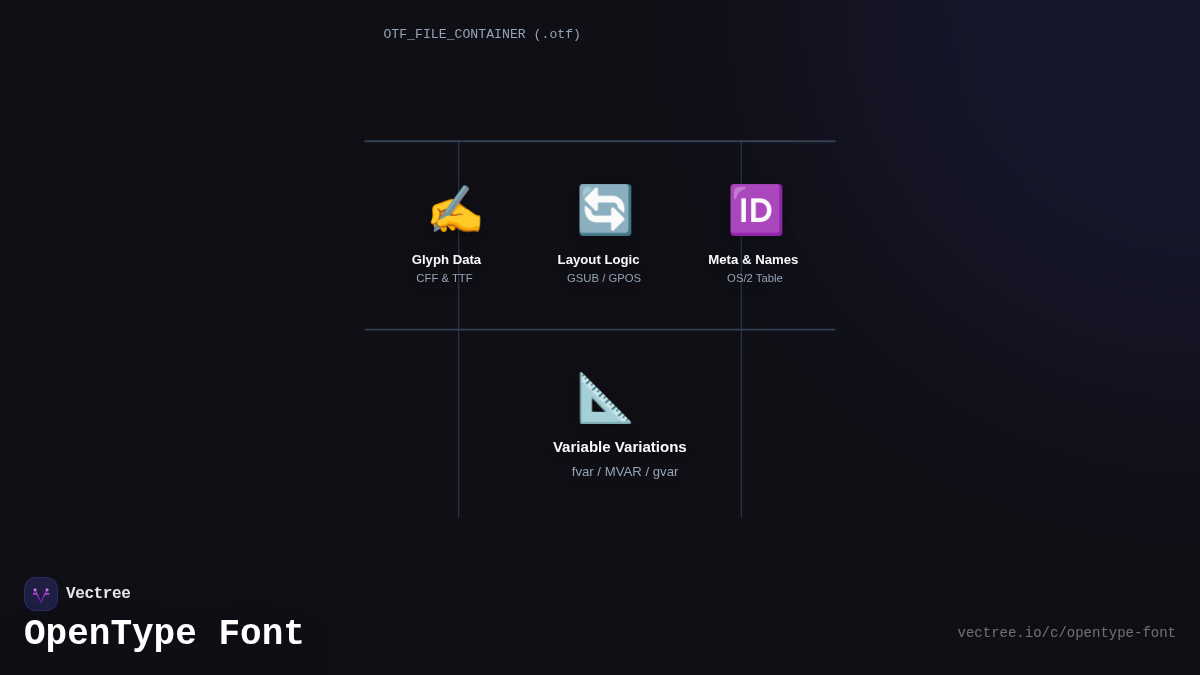Click the OS/2 Table subtitle
This screenshot has width=1200, height=675.
coord(755,278)
